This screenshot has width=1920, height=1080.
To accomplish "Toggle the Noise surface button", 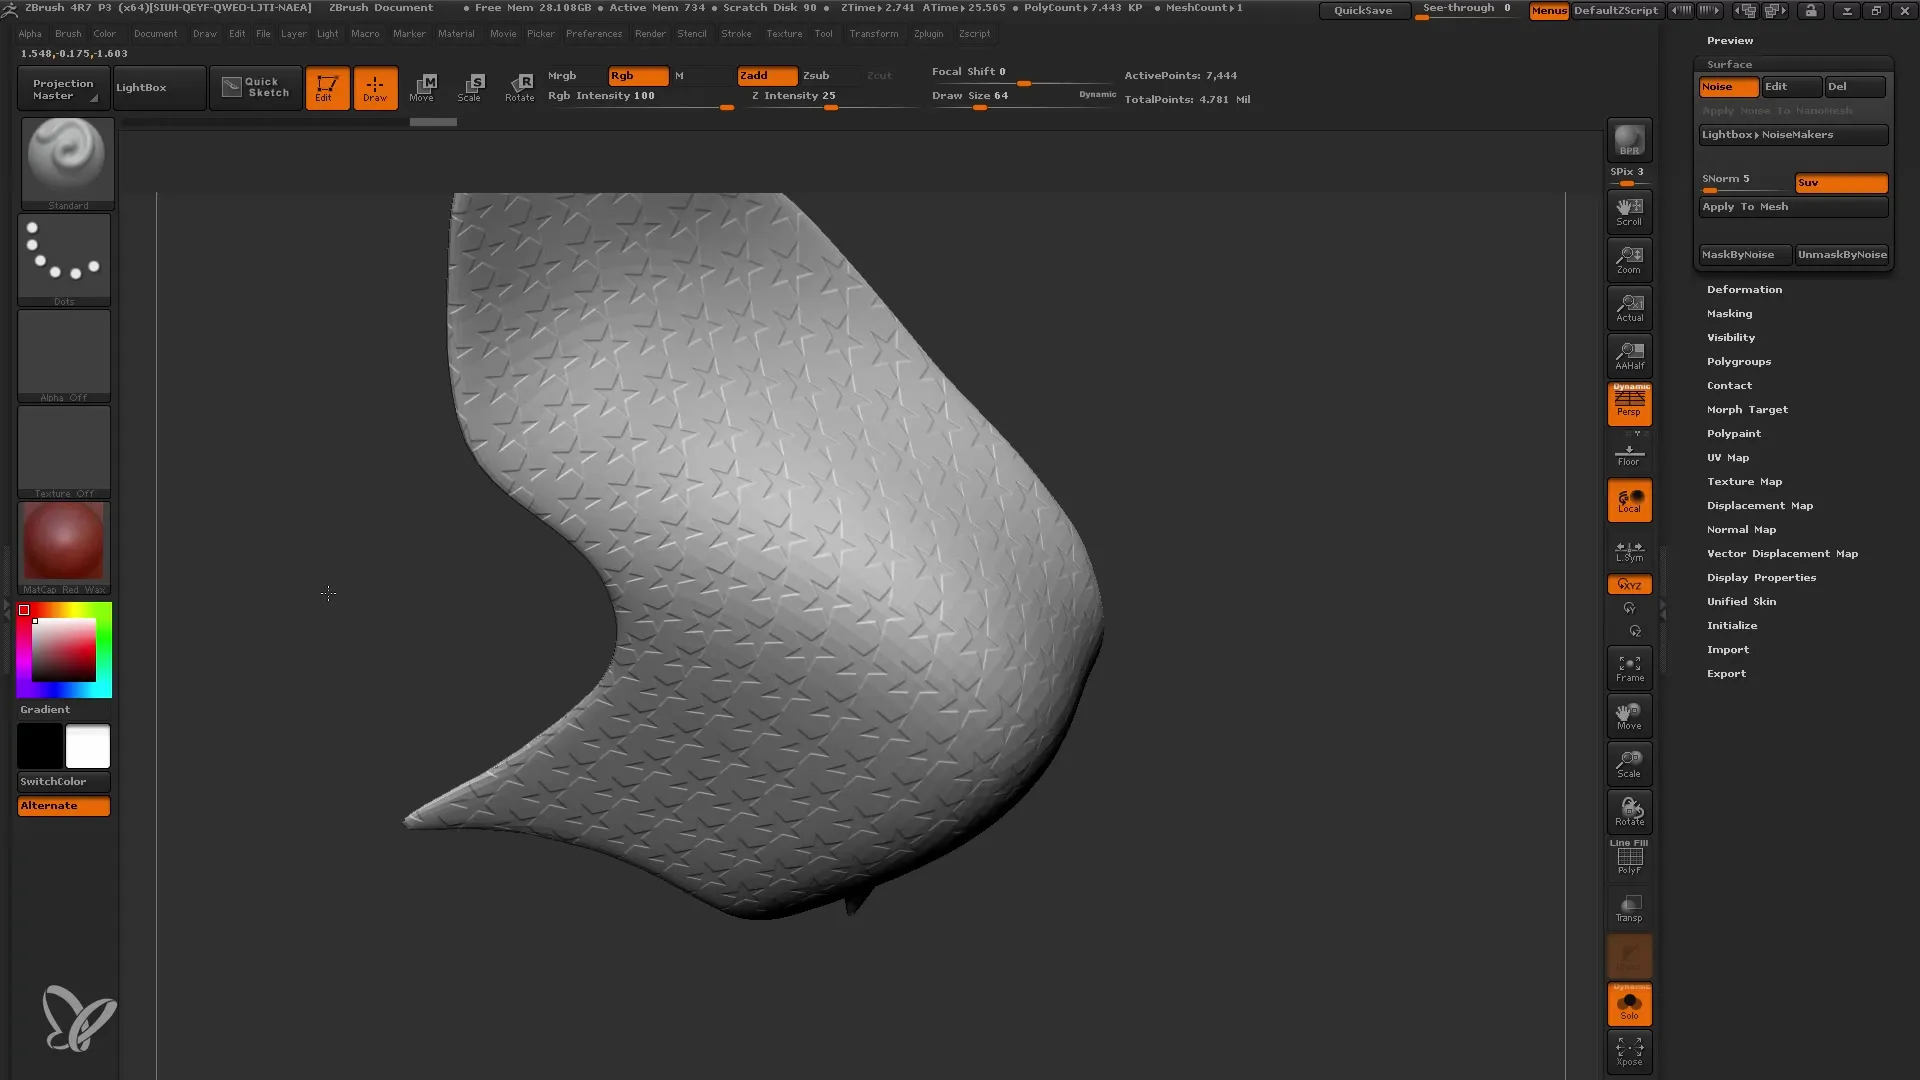I will click(1728, 87).
